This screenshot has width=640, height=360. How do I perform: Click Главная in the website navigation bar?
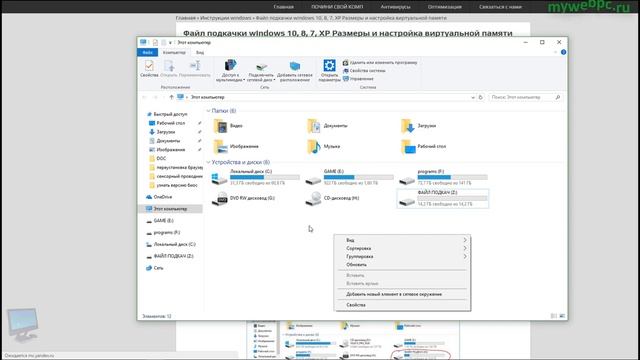(283, 7)
